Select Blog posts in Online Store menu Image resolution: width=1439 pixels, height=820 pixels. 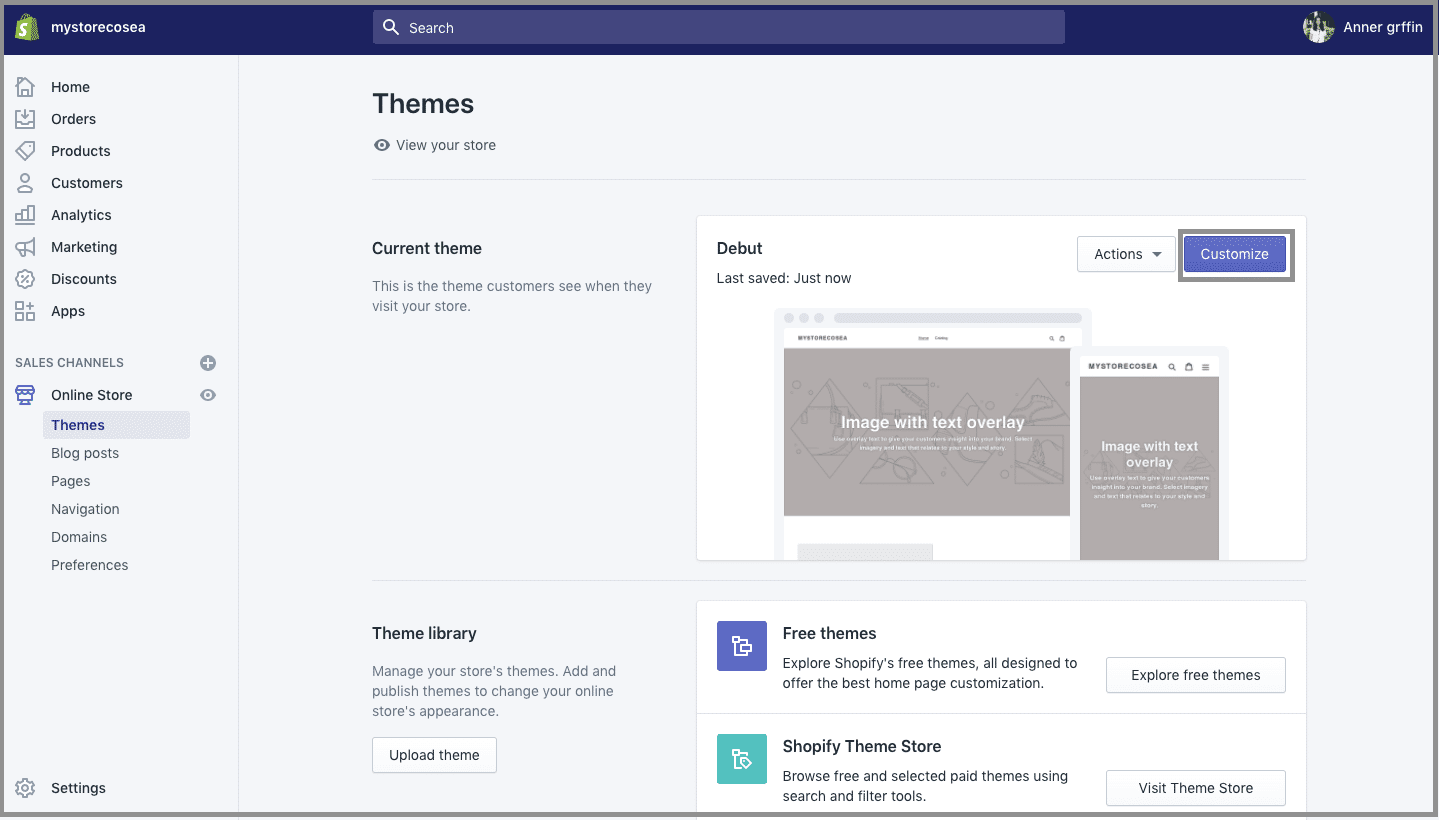click(85, 453)
